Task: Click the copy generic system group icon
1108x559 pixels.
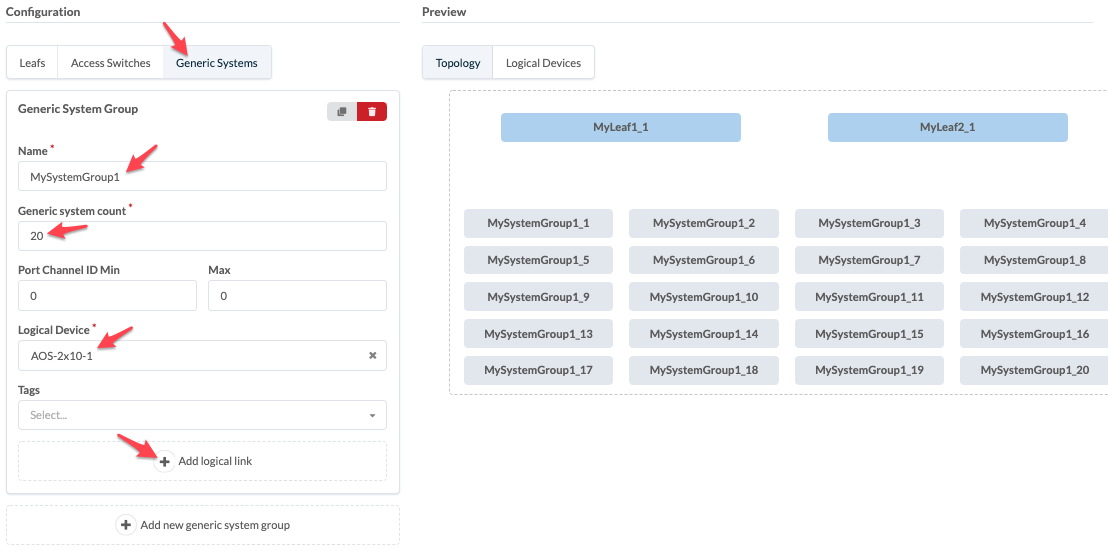Action: pyautogui.click(x=342, y=111)
